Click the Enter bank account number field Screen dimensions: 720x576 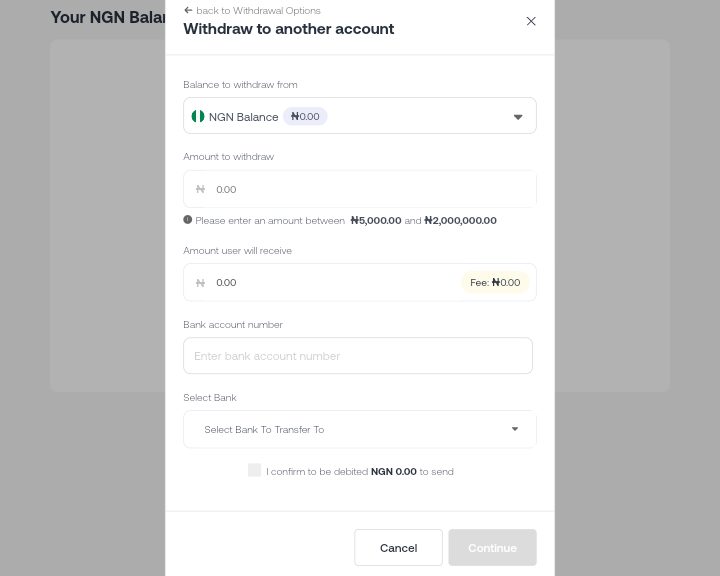[x=358, y=356]
